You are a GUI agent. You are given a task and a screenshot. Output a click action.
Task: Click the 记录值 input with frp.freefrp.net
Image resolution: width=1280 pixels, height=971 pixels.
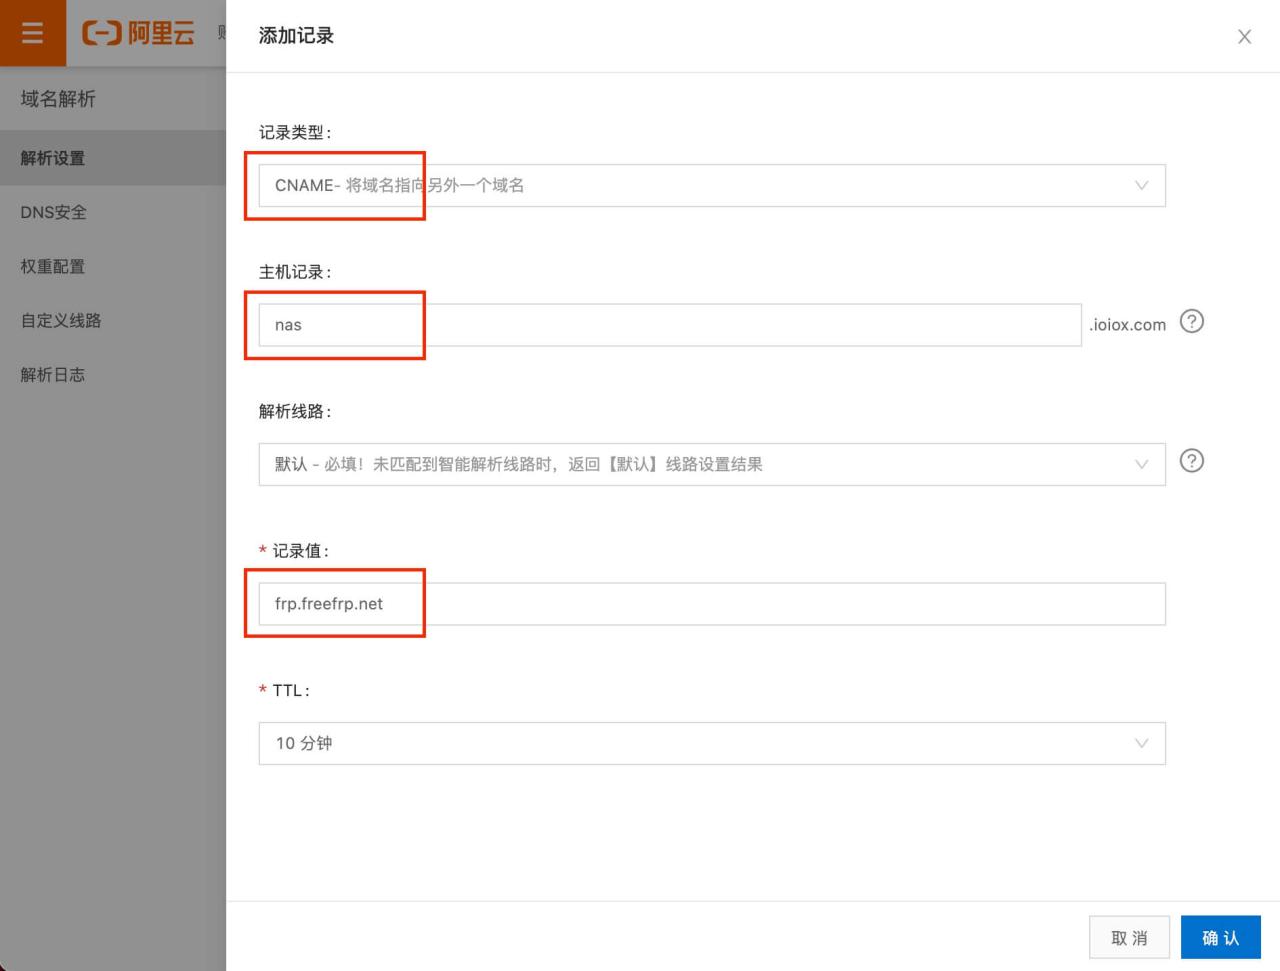[x=712, y=604]
